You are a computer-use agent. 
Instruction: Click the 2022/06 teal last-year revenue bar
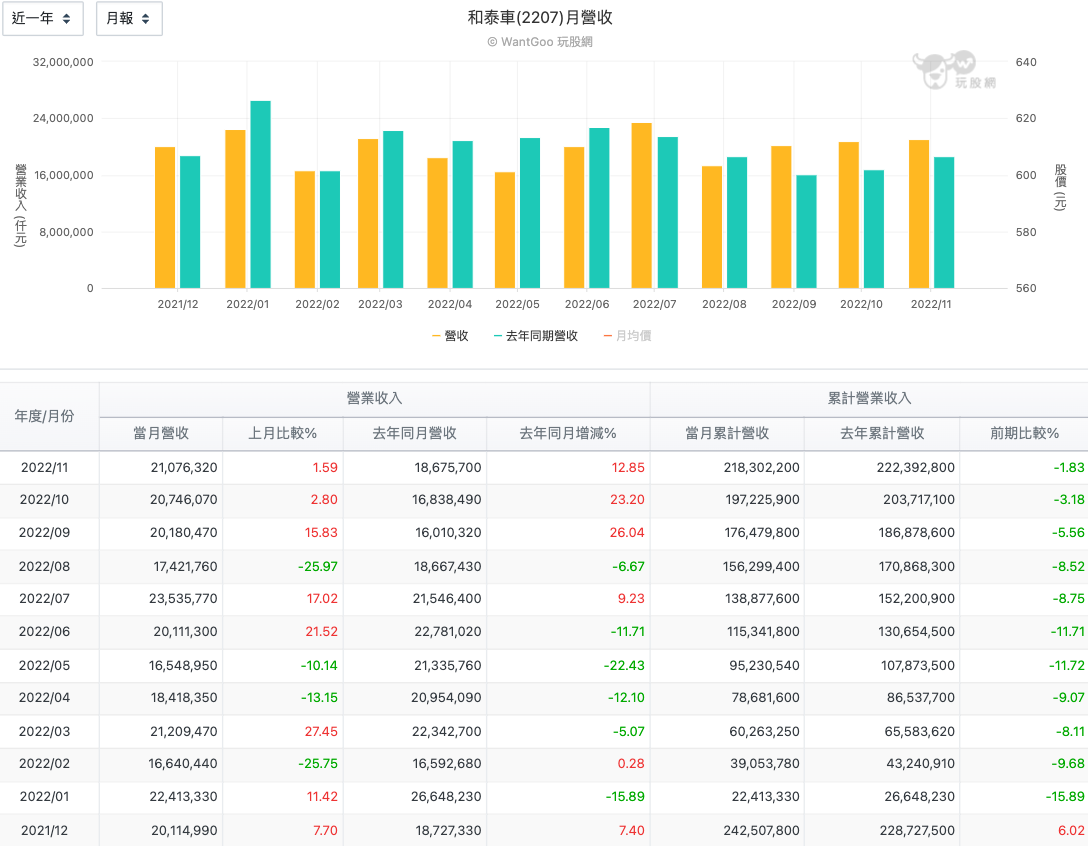[x=600, y=208]
